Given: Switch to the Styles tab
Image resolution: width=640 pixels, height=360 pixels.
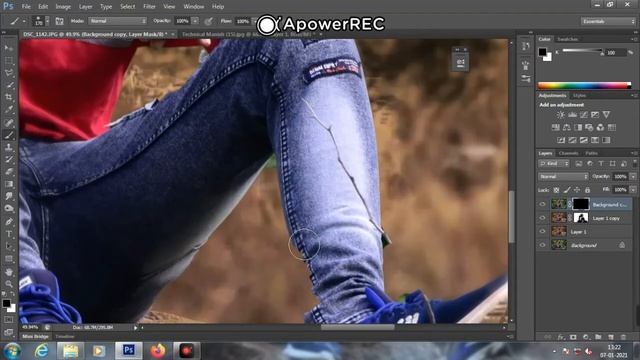Looking at the screenshot, I should click(x=579, y=96).
